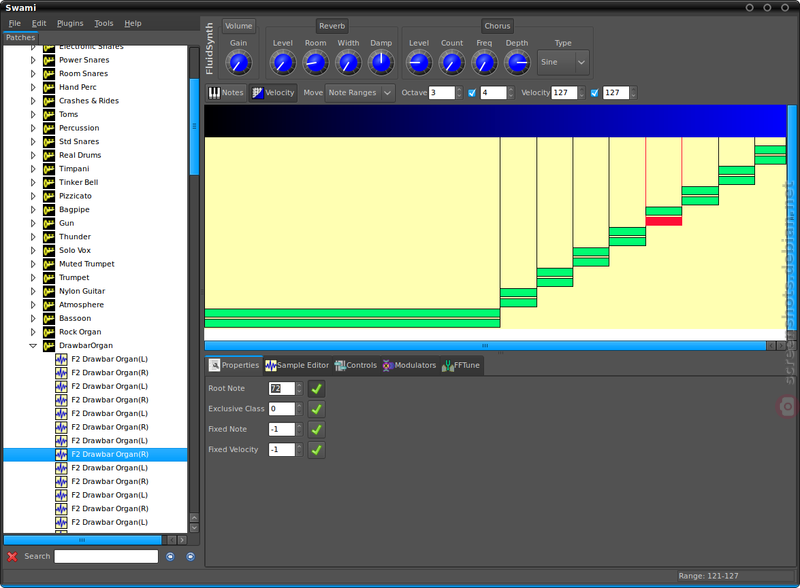The width and height of the screenshot is (800, 588).
Task: Click the red X clear search icon
Action: [12, 556]
